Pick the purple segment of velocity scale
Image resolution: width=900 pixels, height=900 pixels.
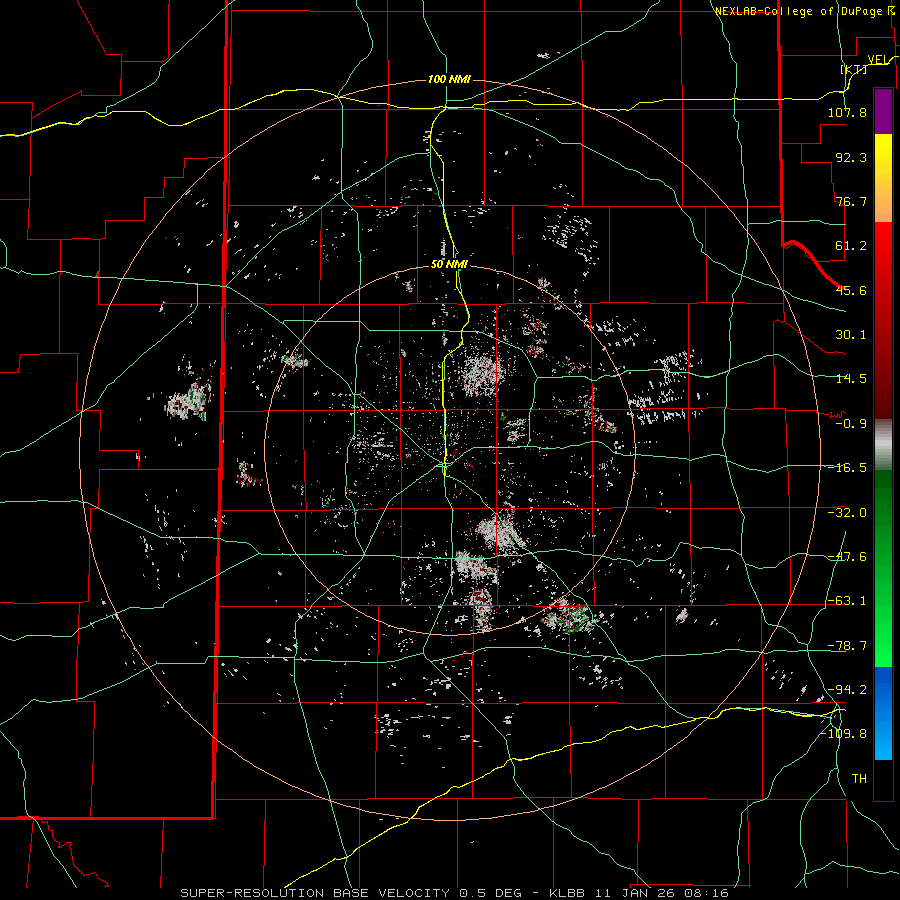883,111
